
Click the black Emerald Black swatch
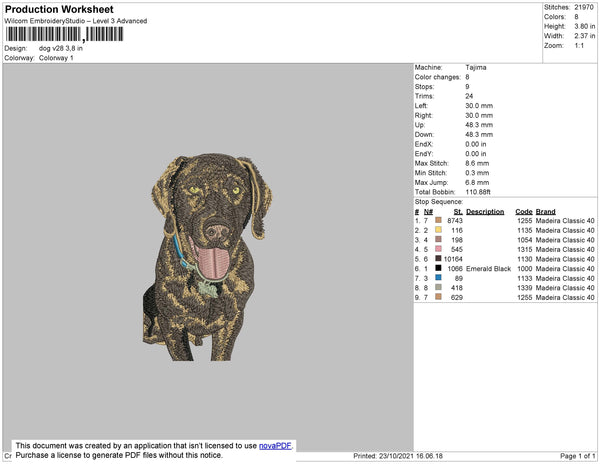439,268
